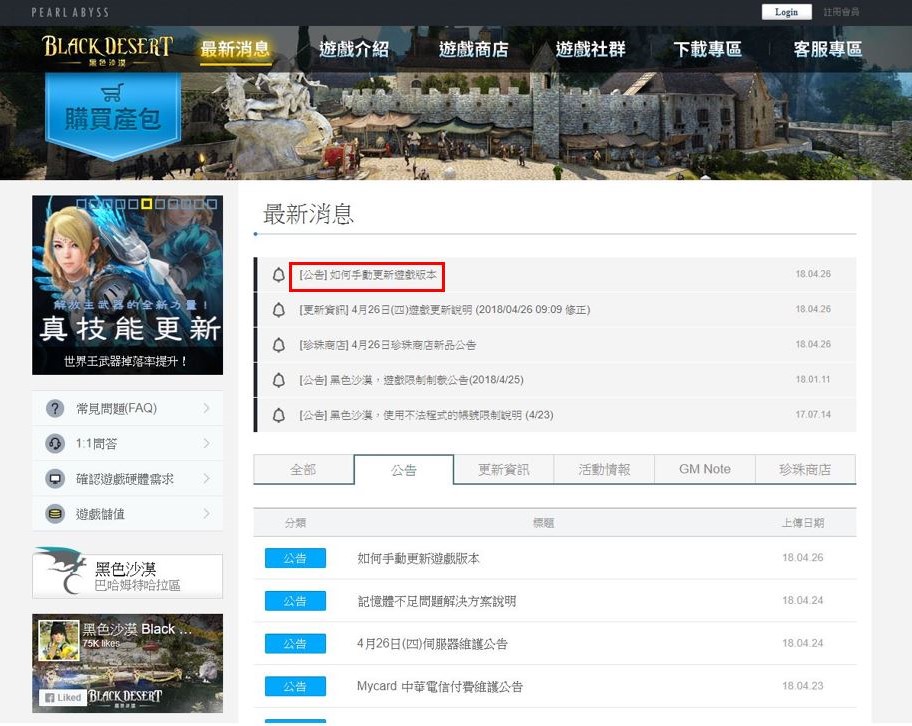
Task: Open the 遊戲社群 navigation menu
Action: point(590,49)
